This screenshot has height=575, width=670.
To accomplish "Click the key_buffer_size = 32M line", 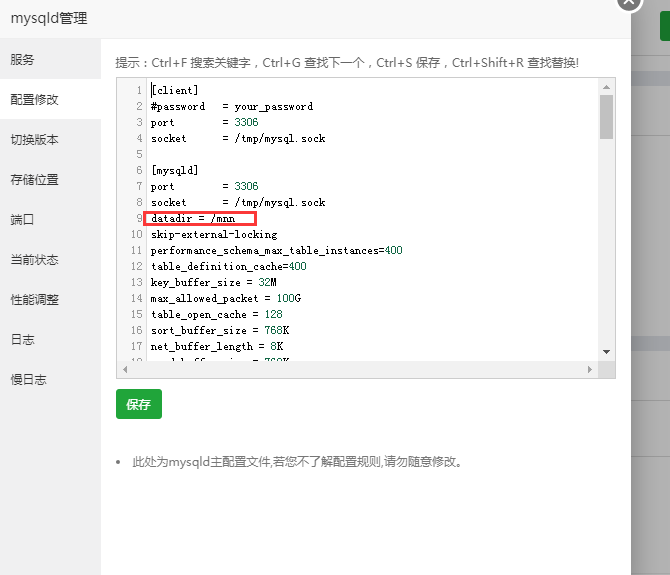I will pos(213,282).
